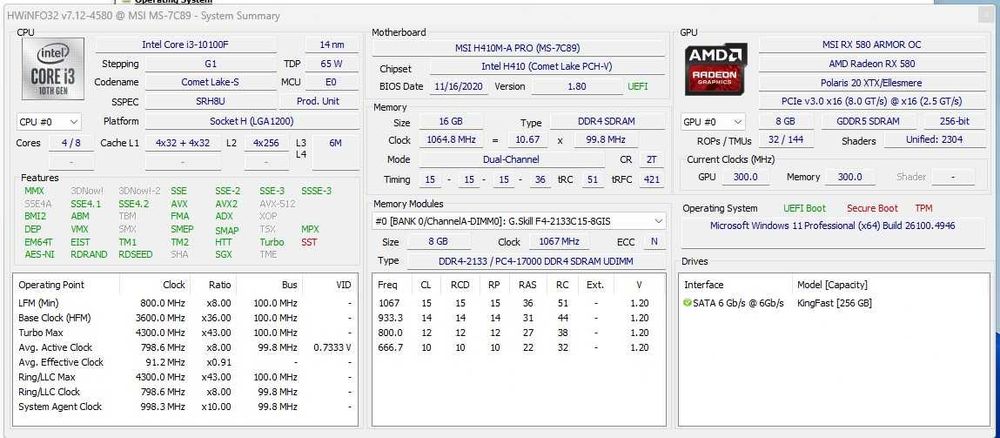Click L2 cache value 4x256

[266, 143]
